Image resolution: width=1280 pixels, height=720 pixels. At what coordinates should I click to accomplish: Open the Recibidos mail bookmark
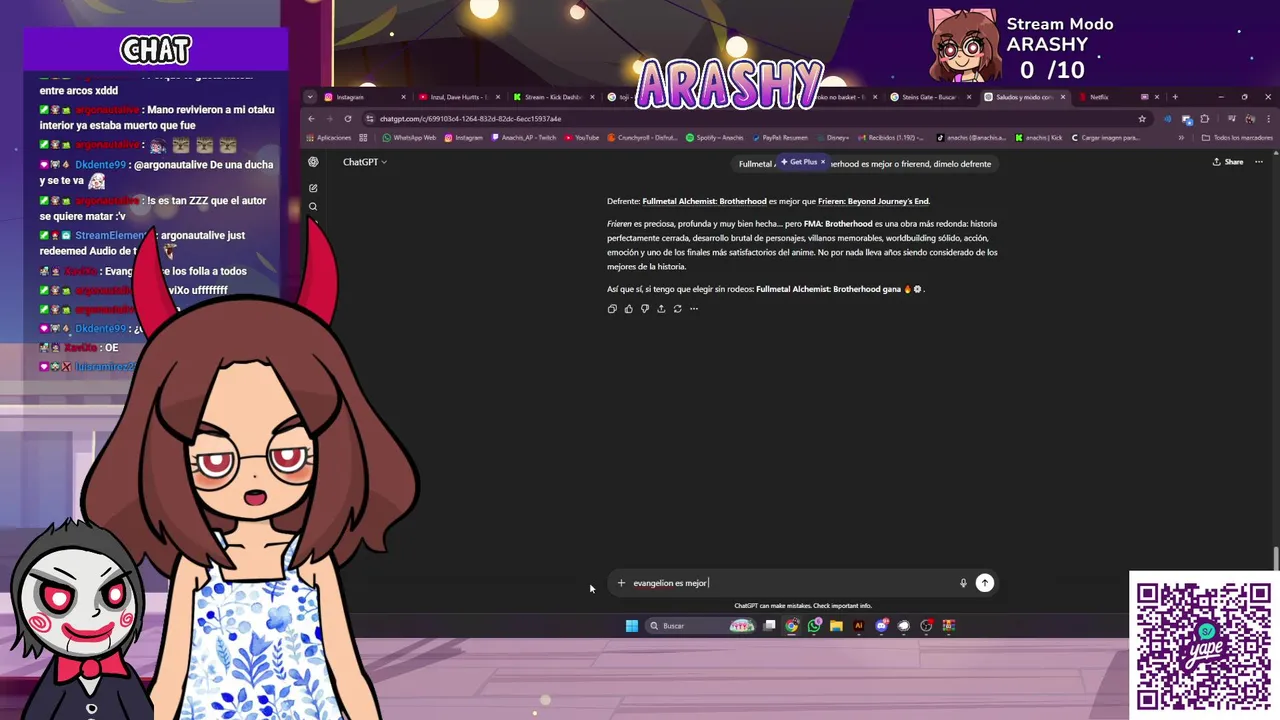(x=893, y=137)
